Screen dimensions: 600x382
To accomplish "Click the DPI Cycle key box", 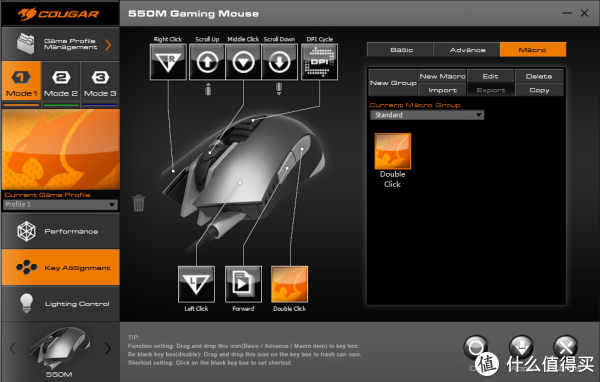I will coord(320,62).
